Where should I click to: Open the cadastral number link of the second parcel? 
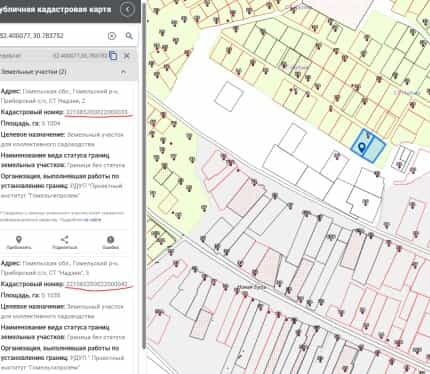(96, 284)
